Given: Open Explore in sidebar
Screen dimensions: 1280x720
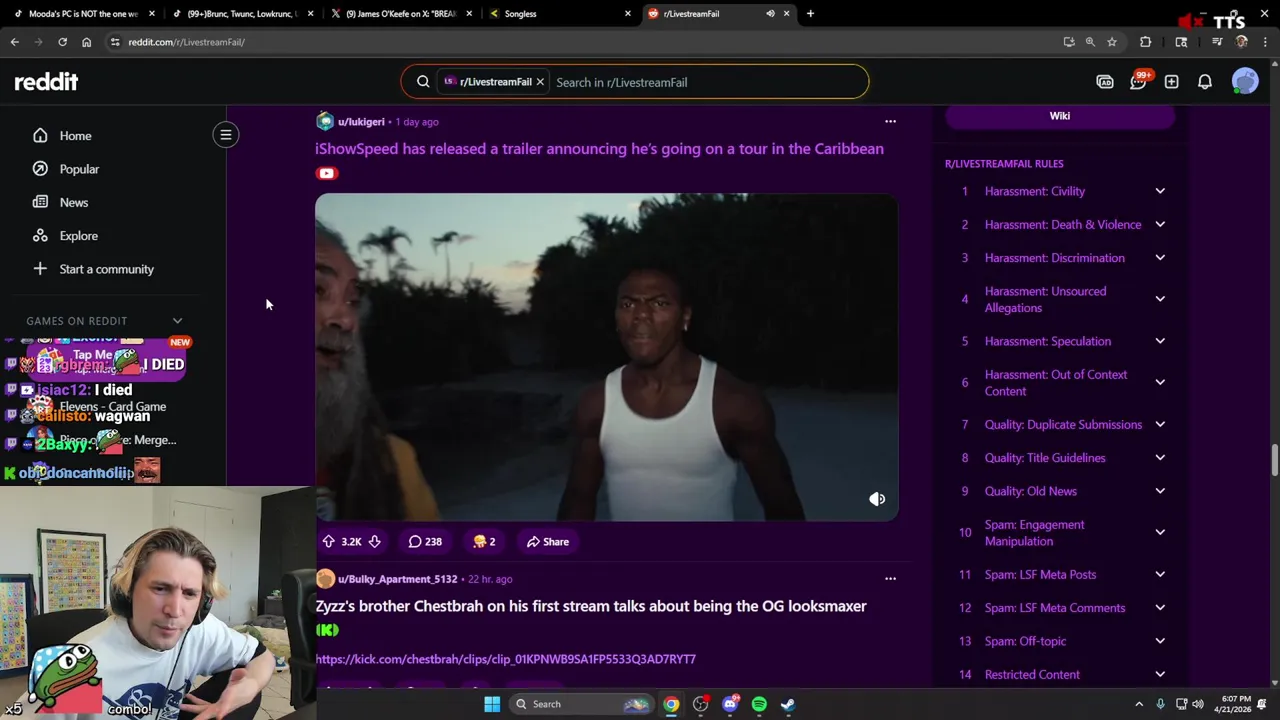Looking at the screenshot, I should 78,236.
